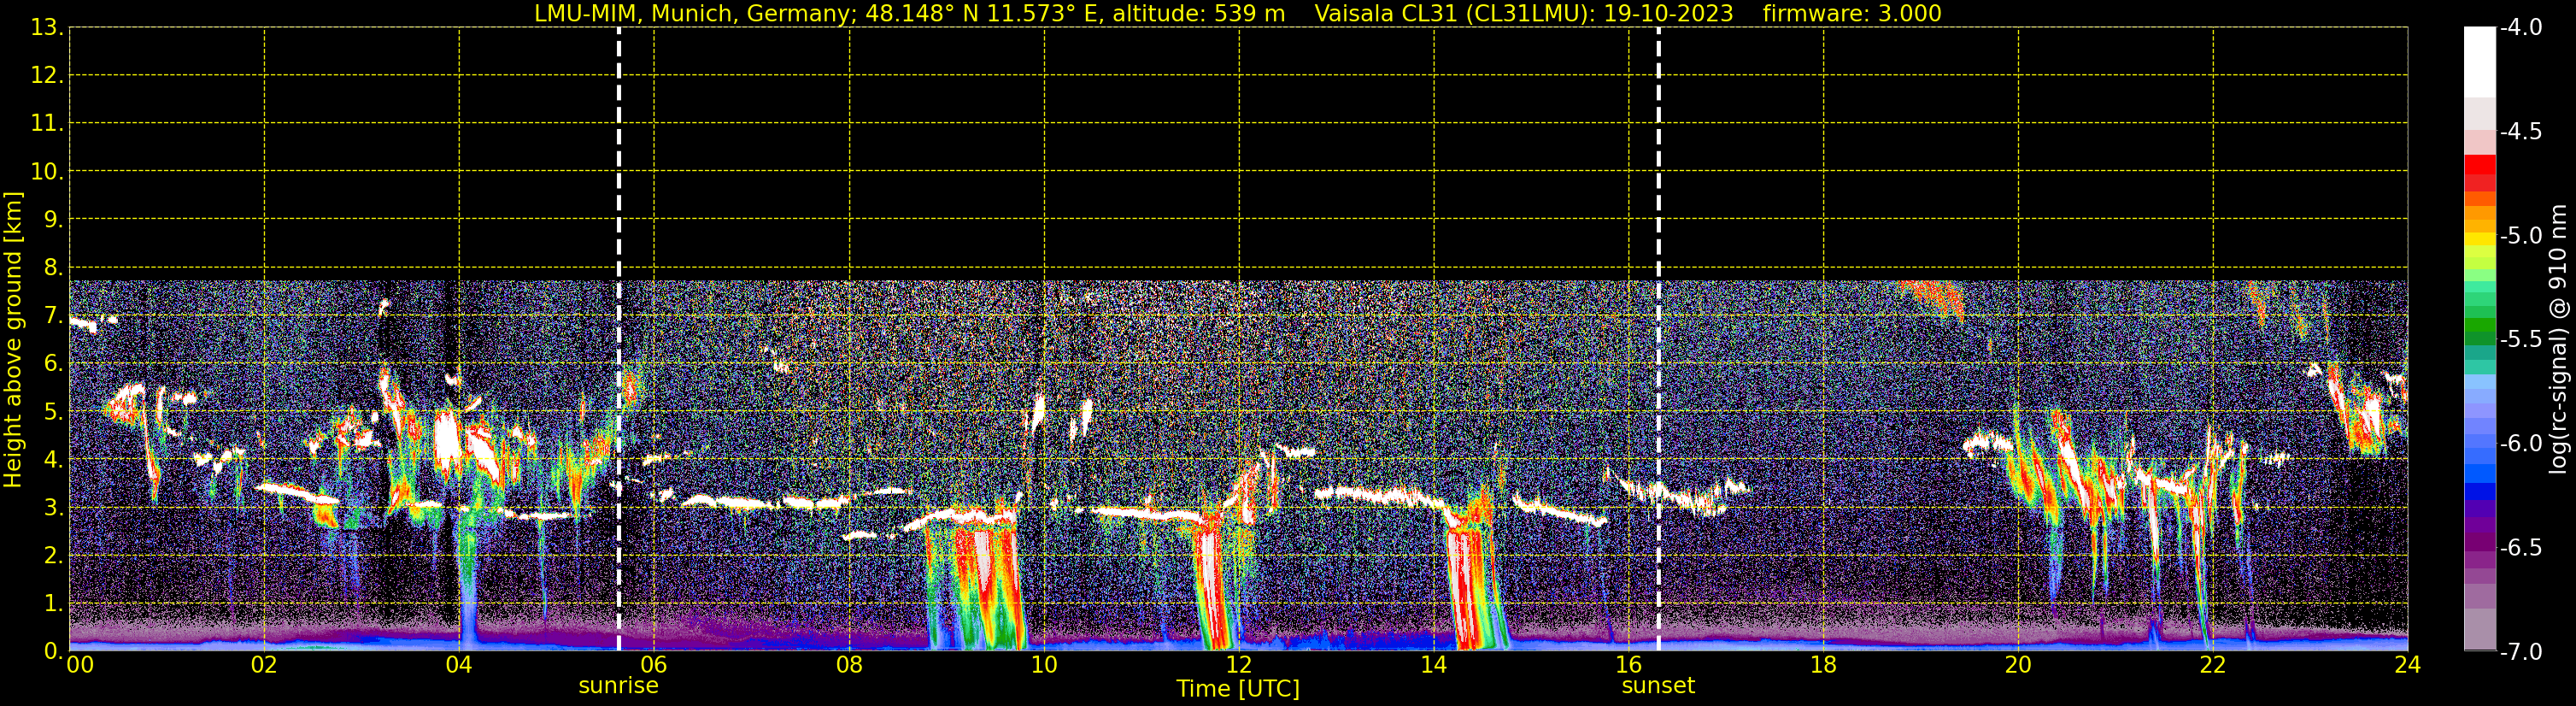The image size is (2576, 706).
Task: Click the 20 tick label on time axis
Action: [x=2018, y=666]
